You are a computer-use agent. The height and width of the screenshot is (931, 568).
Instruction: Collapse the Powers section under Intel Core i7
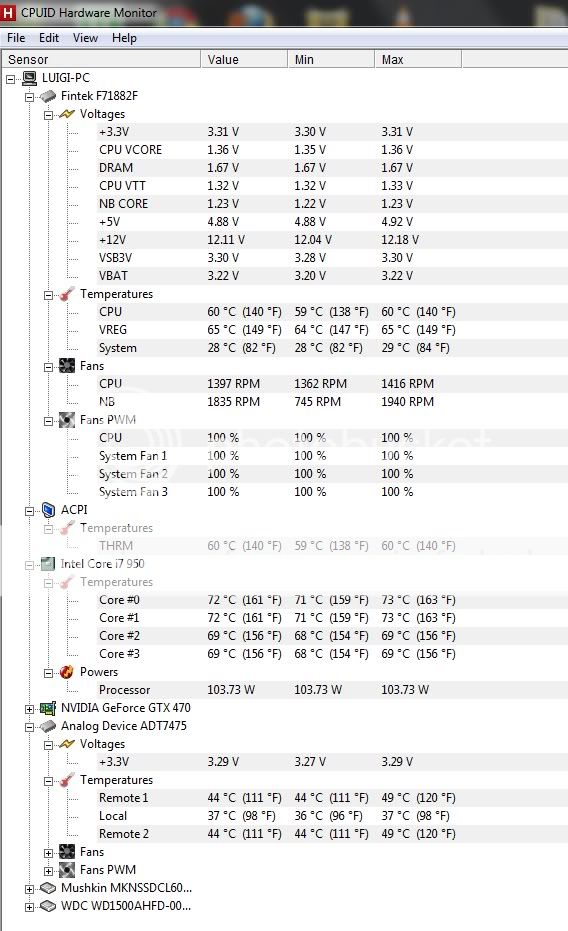(x=49, y=673)
